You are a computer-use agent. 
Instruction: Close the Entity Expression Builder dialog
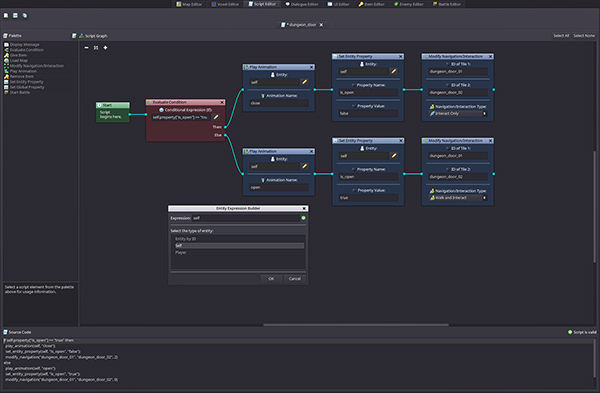coord(304,209)
